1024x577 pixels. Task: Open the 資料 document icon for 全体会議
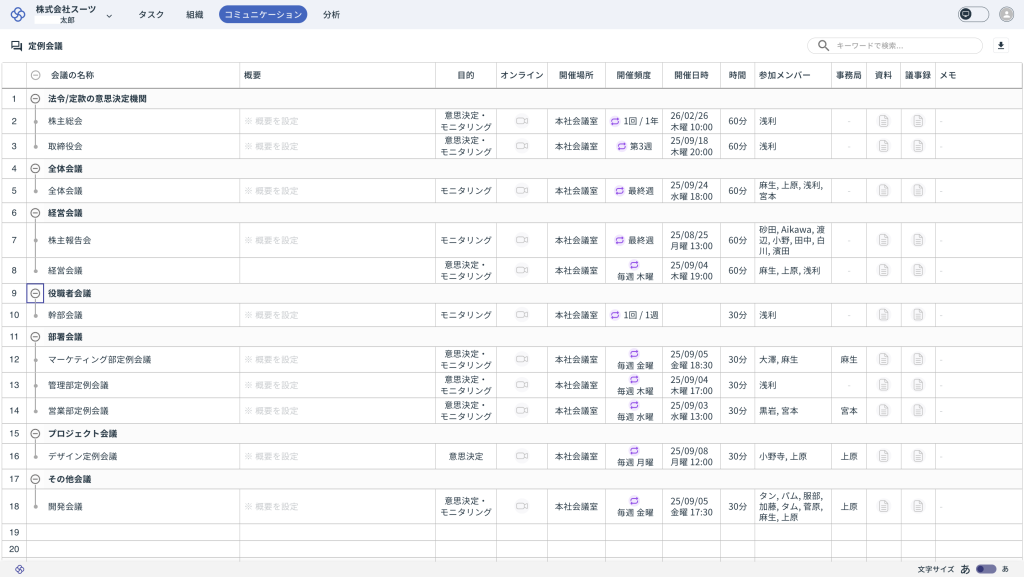click(x=883, y=190)
